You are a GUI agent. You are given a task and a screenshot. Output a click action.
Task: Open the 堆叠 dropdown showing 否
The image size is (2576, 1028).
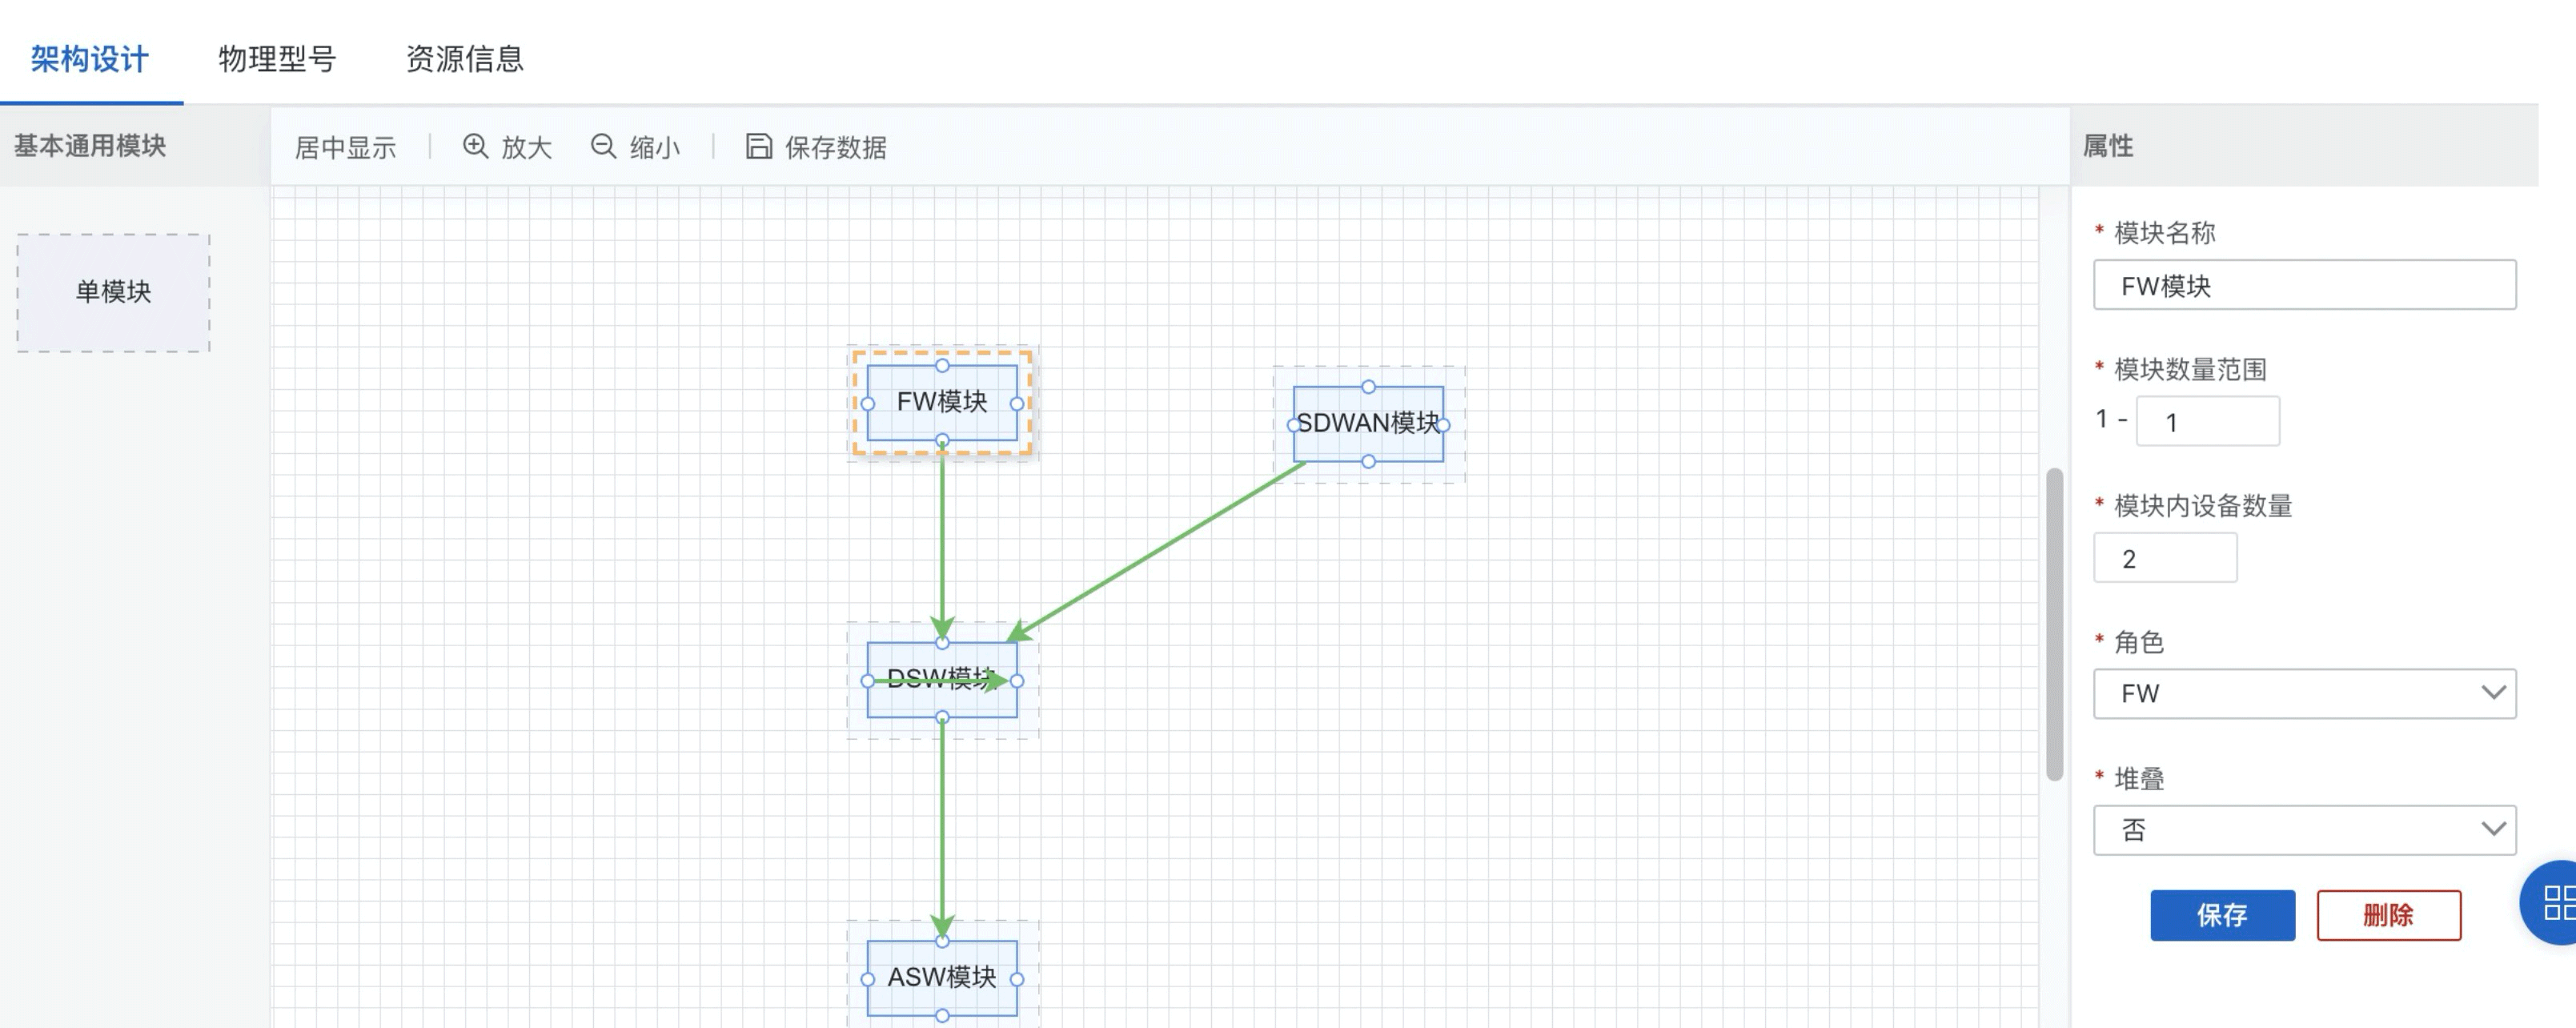pyautogui.click(x=2303, y=829)
